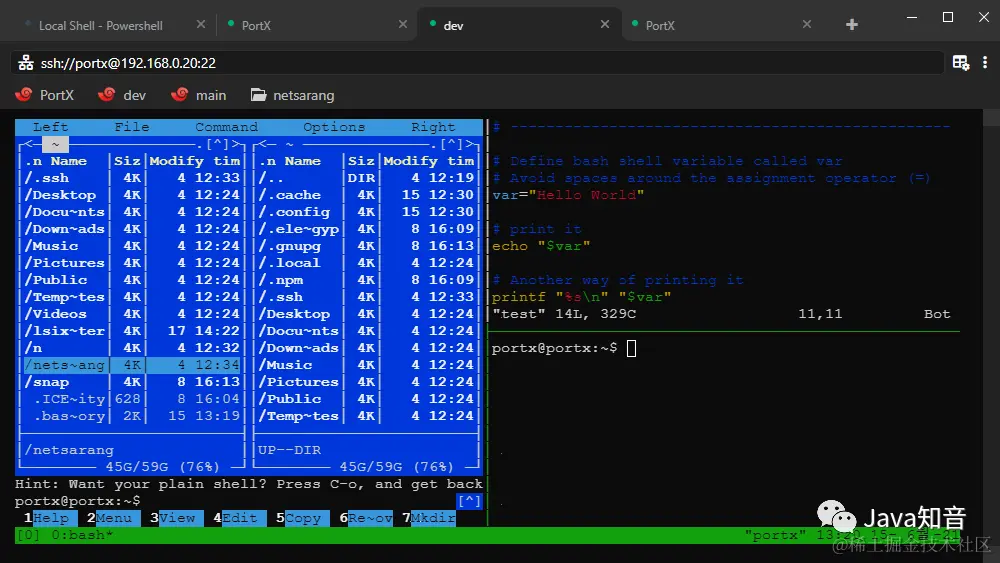Select /.ssh in left panel

pos(132,178)
